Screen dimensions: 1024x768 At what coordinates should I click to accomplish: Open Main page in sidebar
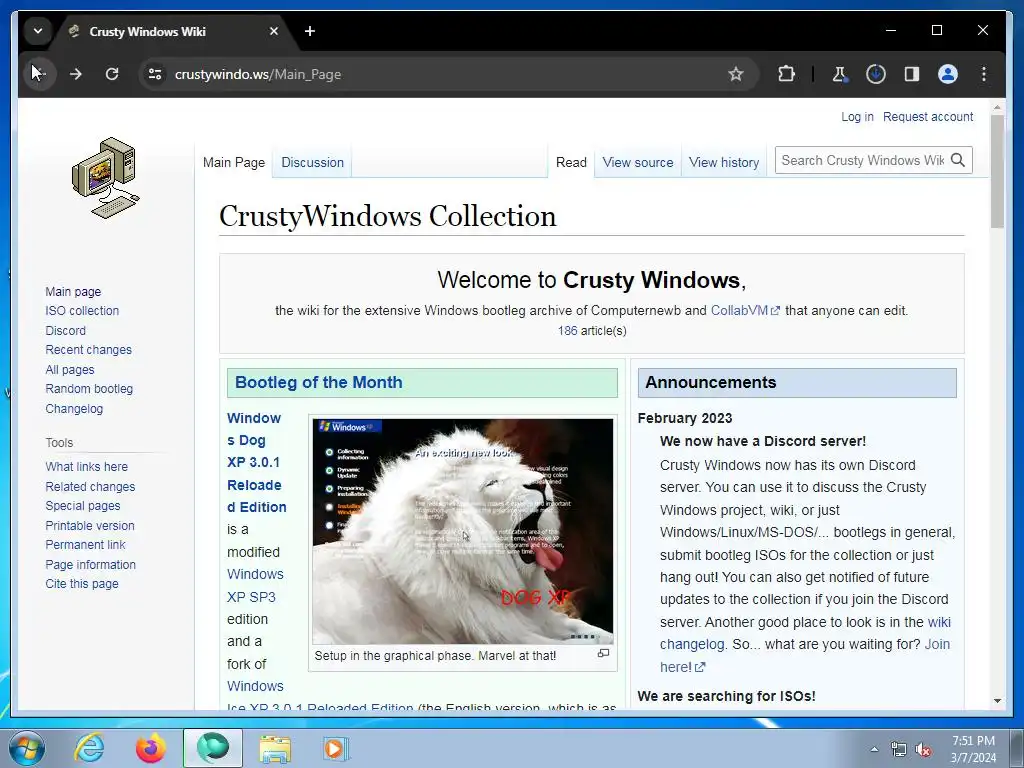[x=73, y=291]
